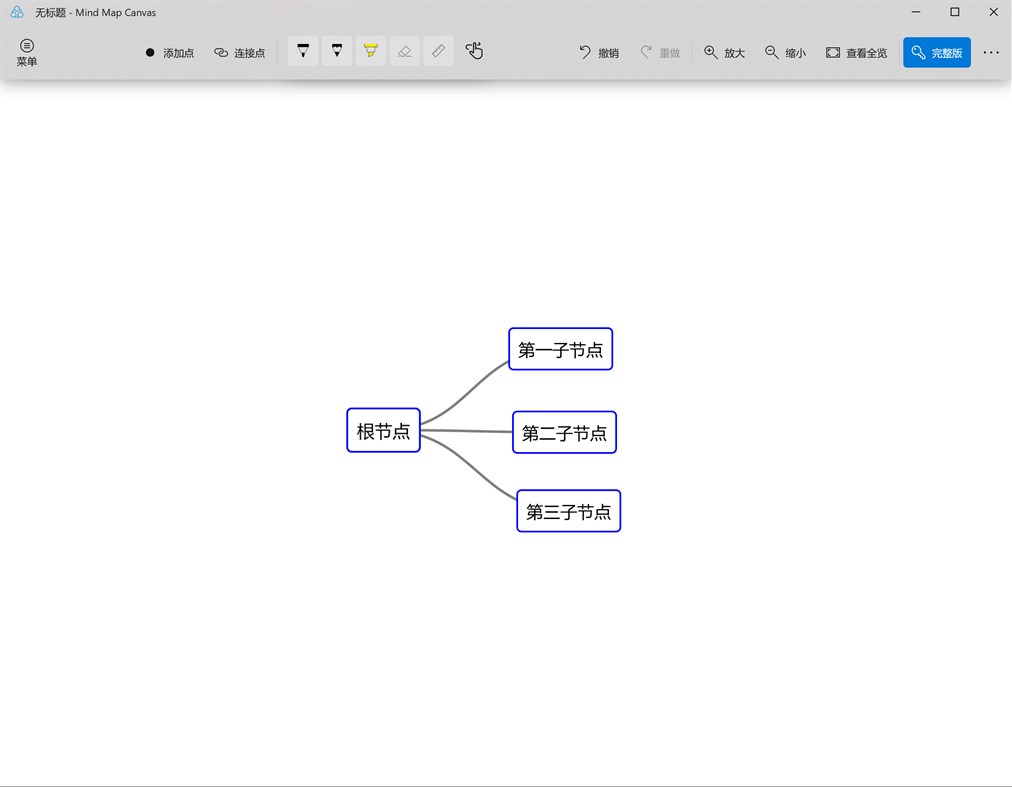
Task: Toggle the 添加点 add-node mode
Action: [x=169, y=52]
